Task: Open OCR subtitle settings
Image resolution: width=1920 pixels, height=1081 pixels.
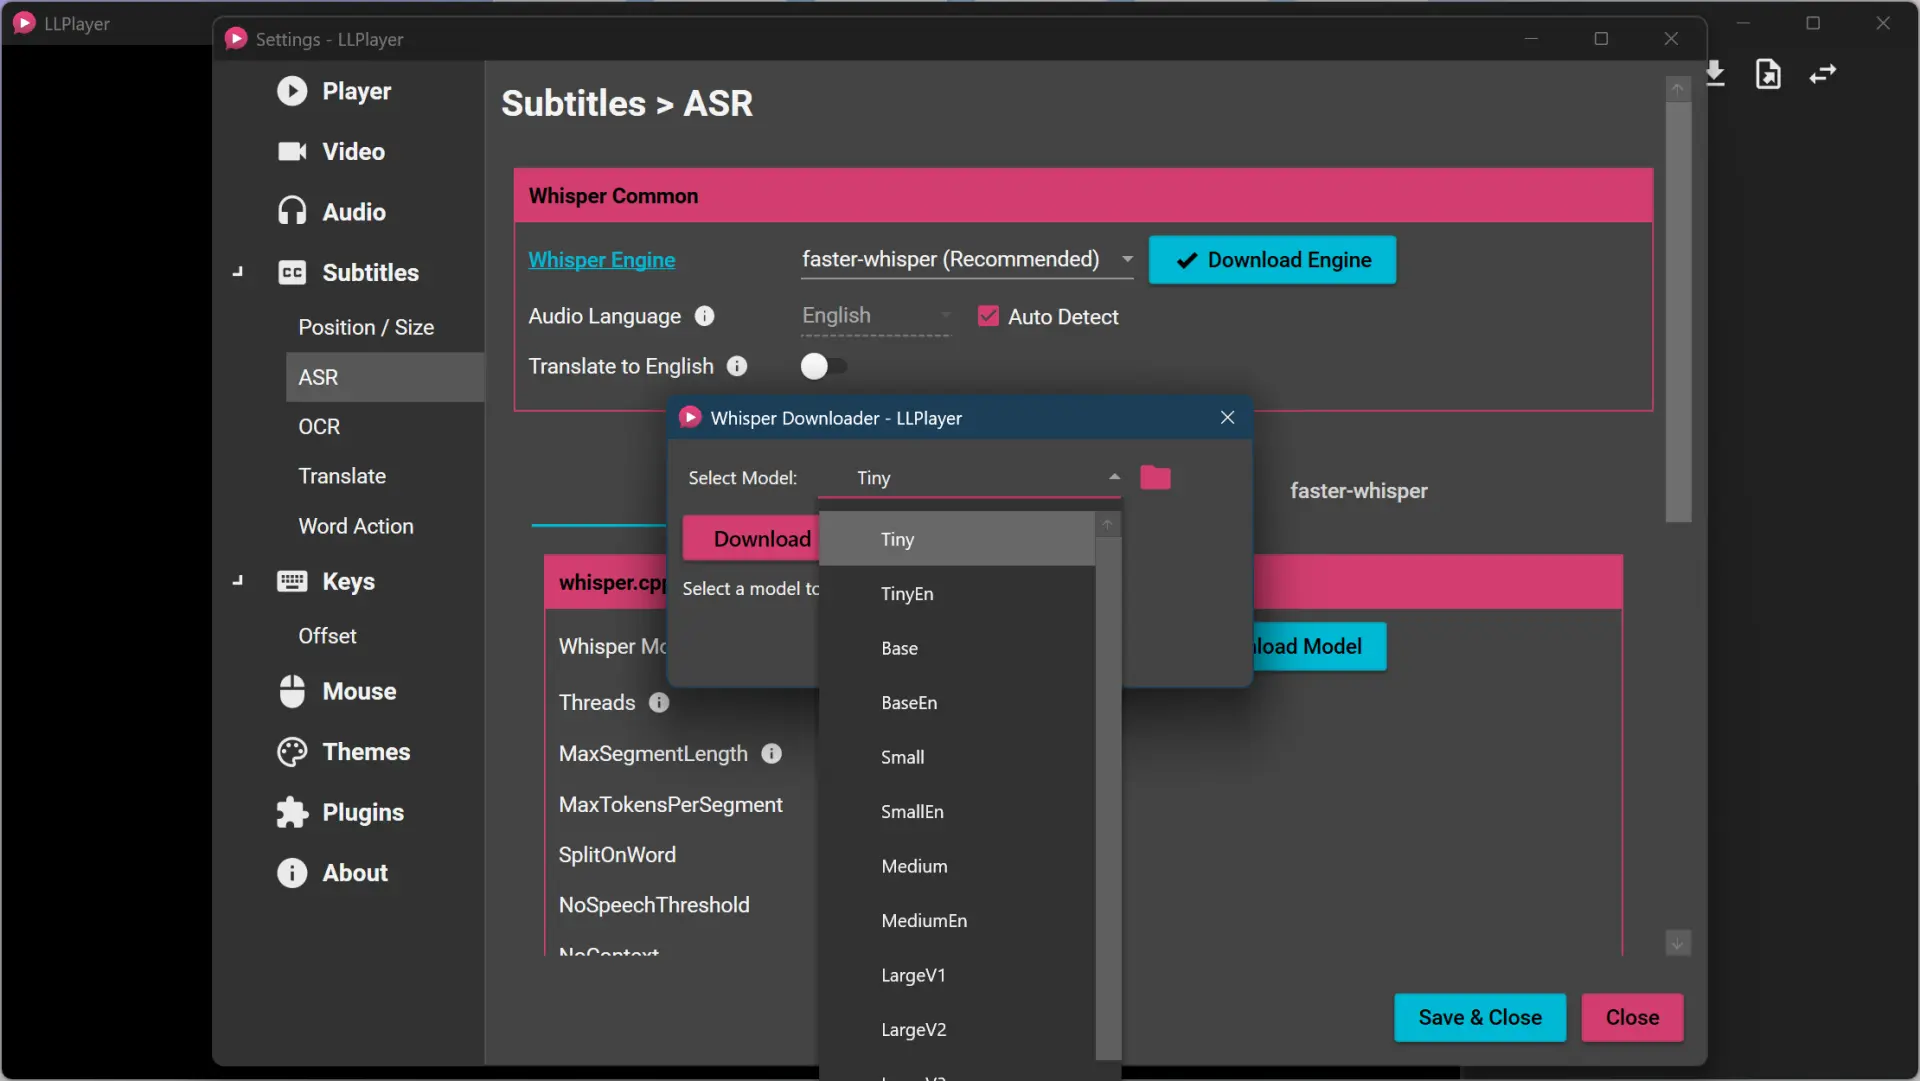Action: 384,427
